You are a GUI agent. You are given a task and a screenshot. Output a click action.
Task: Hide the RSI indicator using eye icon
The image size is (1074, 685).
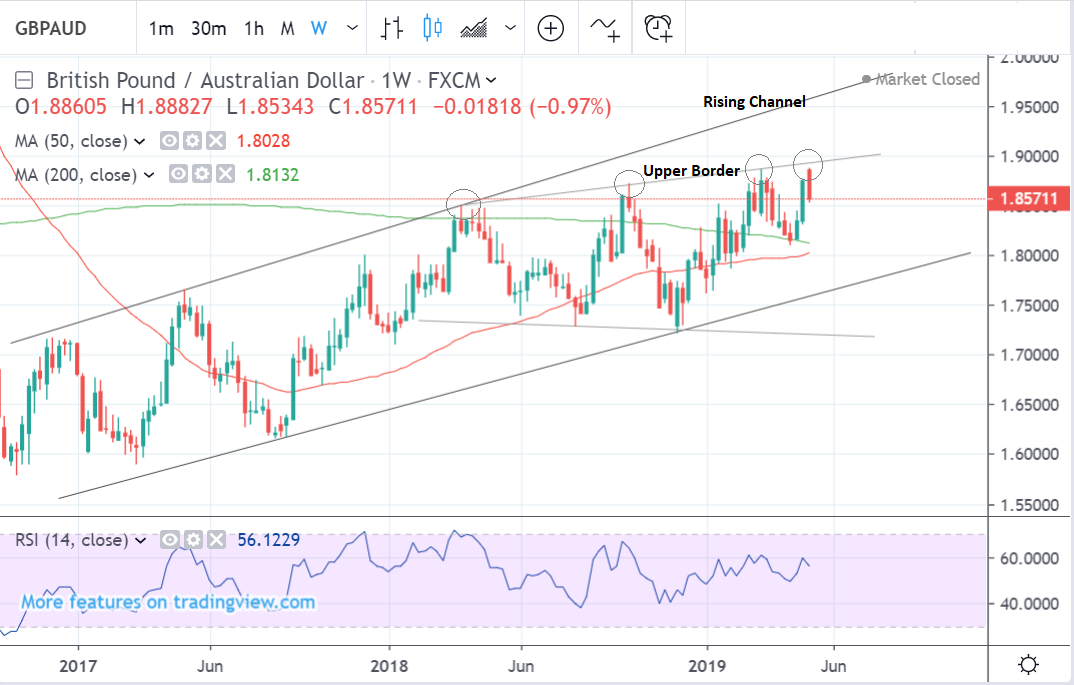pyautogui.click(x=171, y=540)
